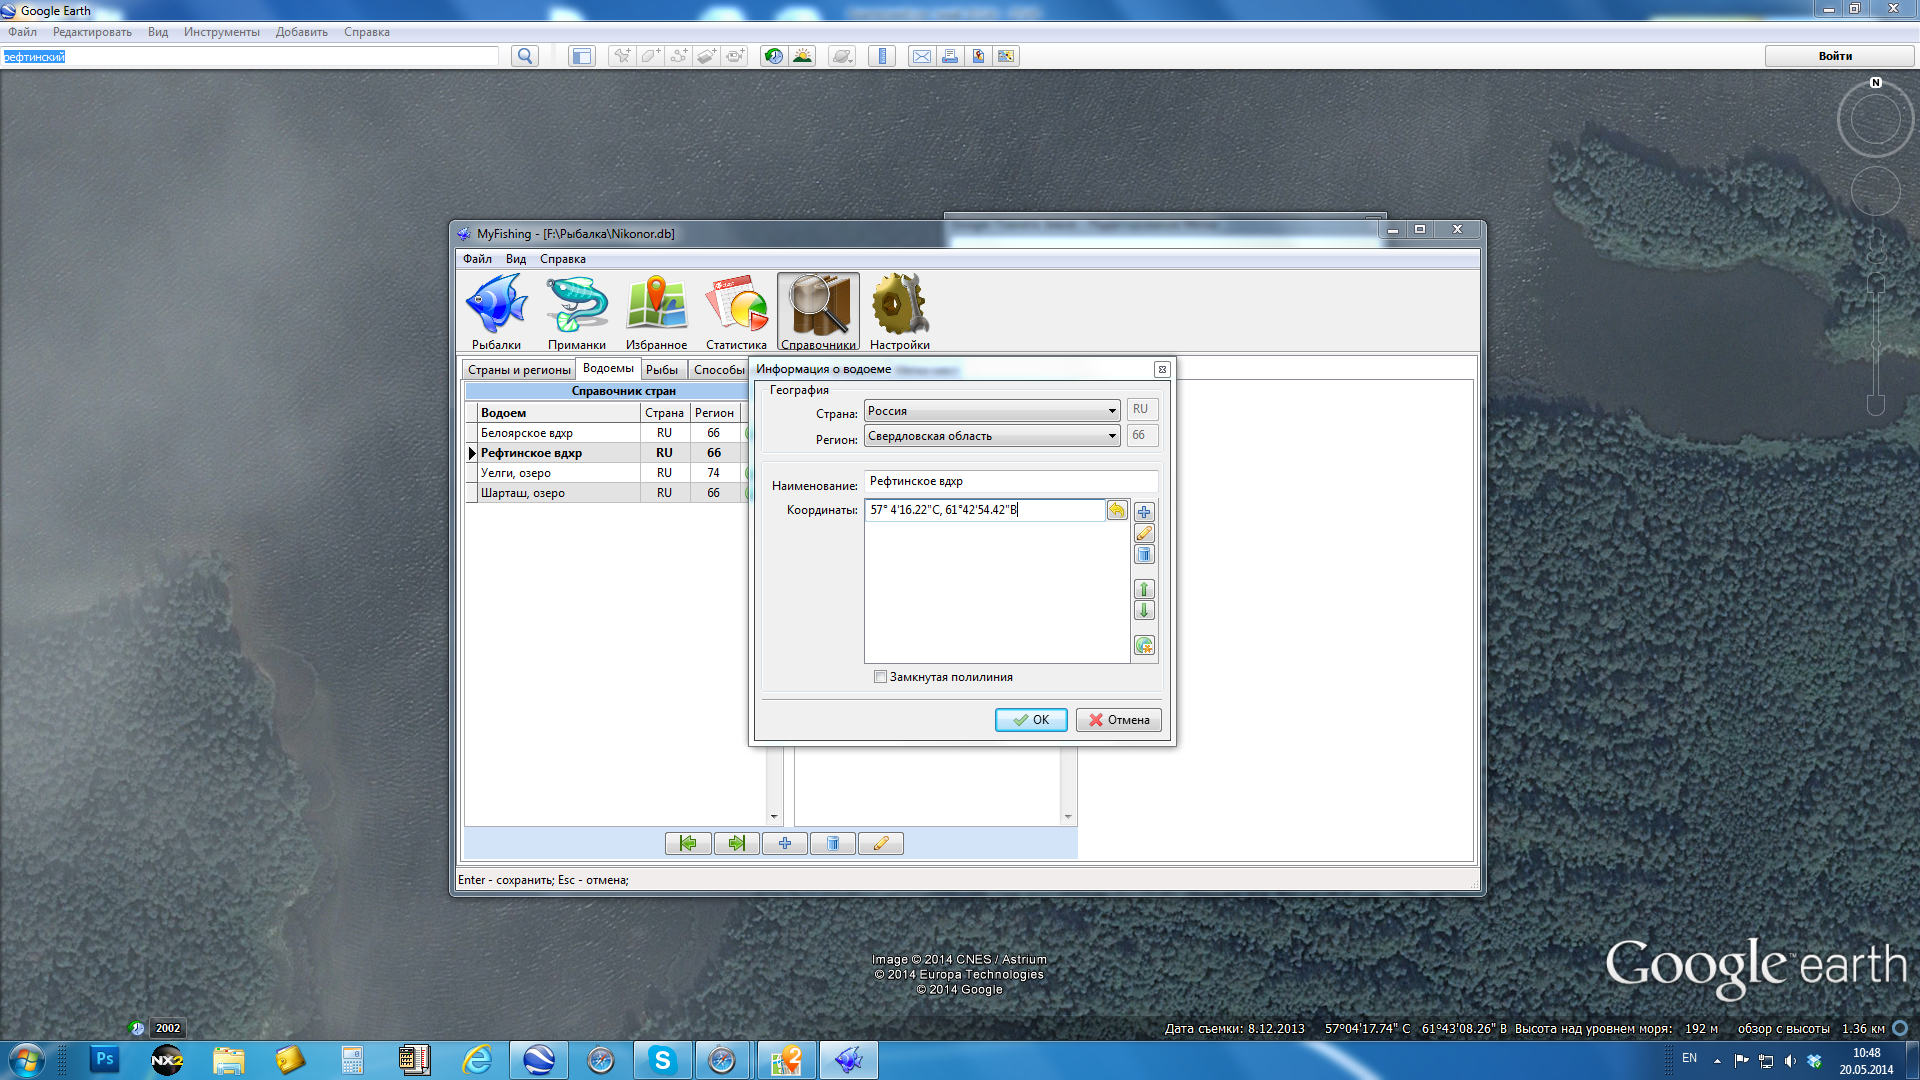
Task: Close the Информация о водоеме dialog
Action: [1162, 370]
